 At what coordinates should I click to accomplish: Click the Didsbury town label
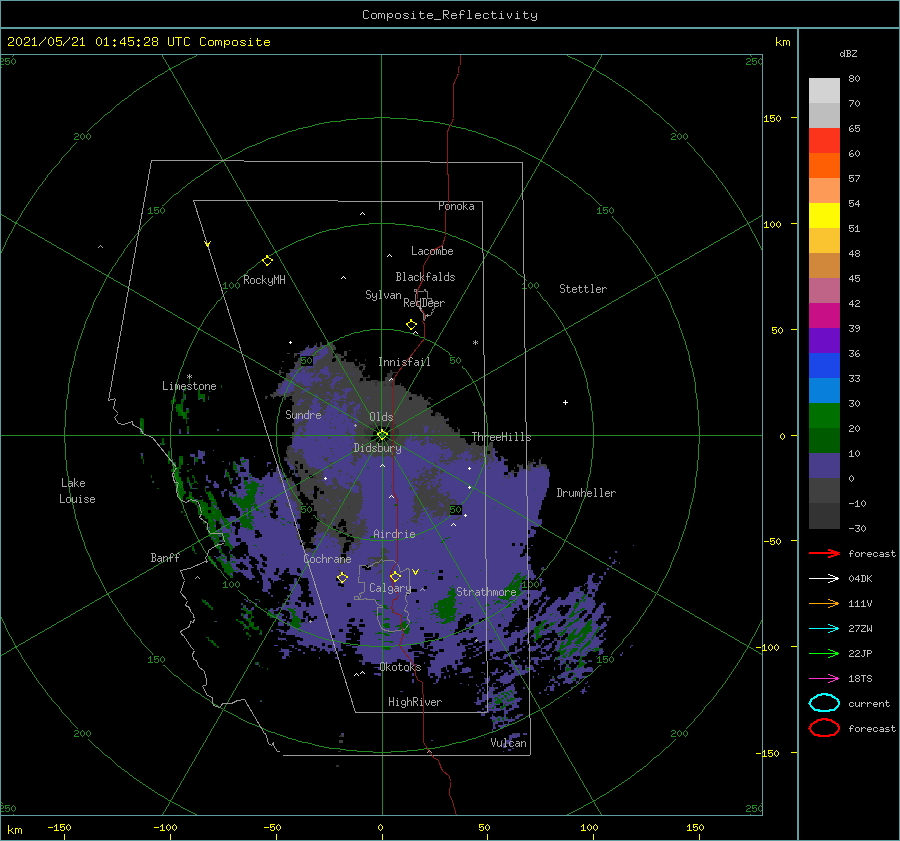click(x=378, y=448)
